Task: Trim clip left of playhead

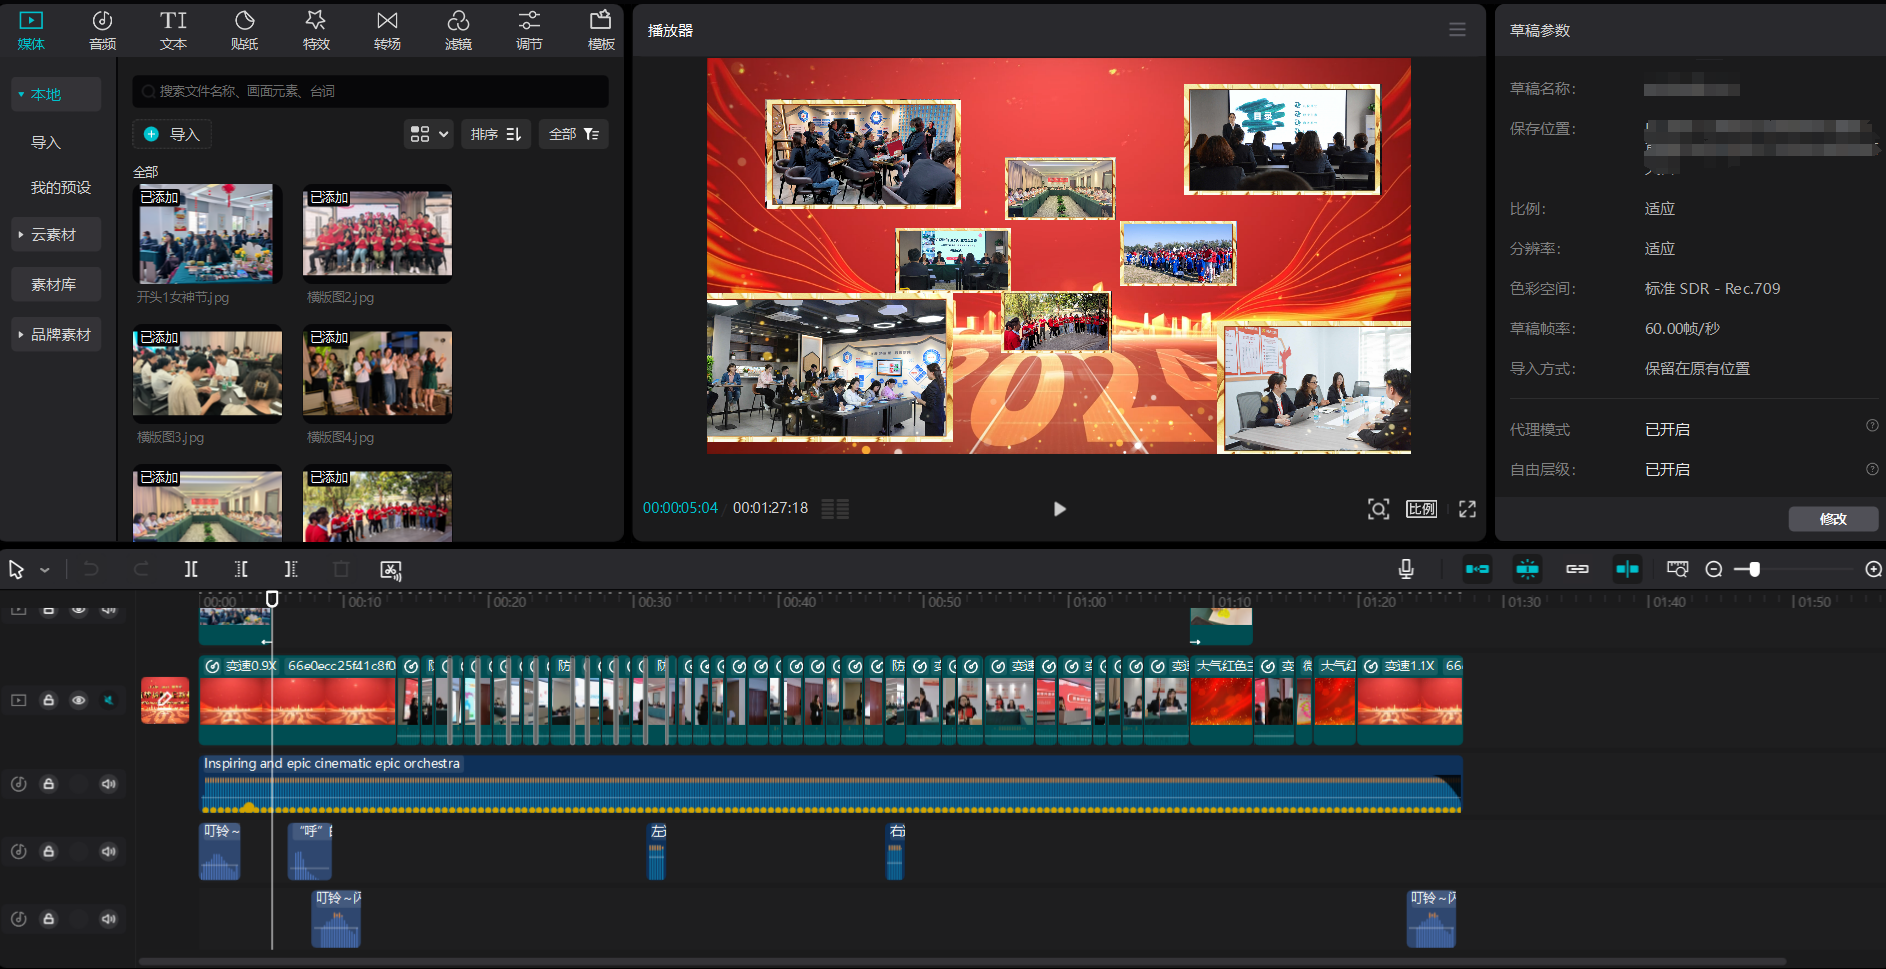Action: [x=241, y=569]
